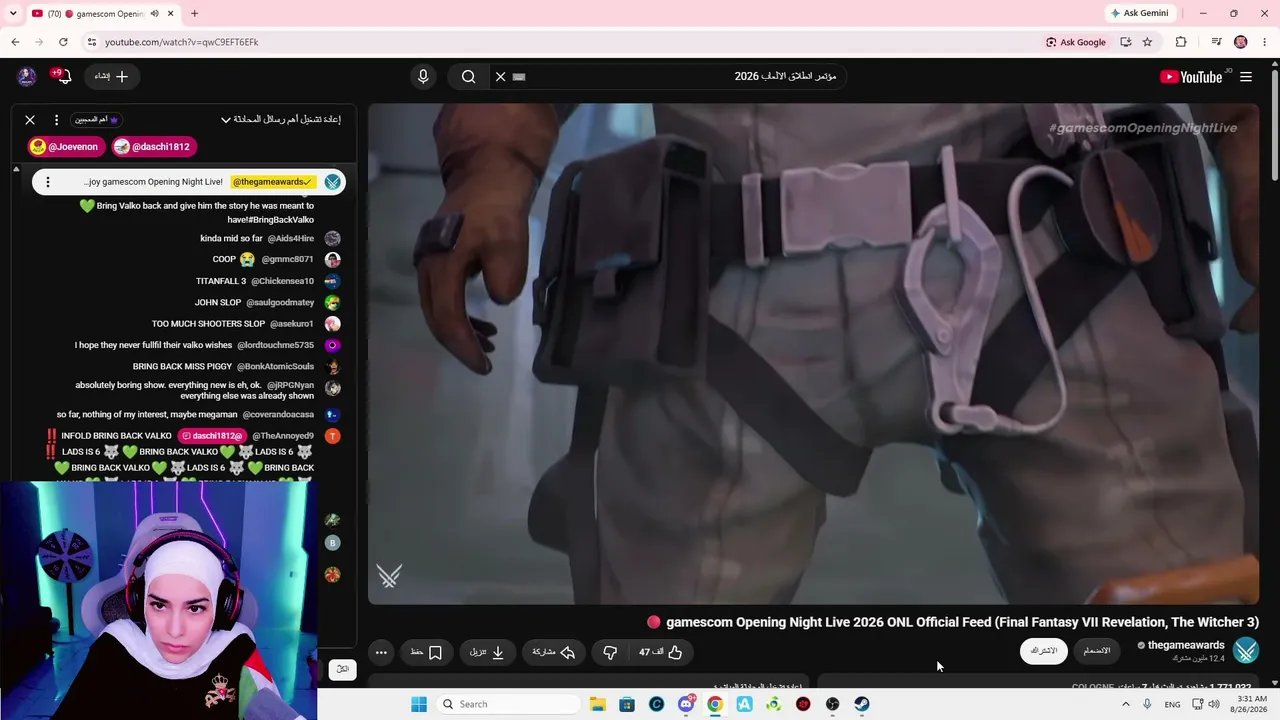The width and height of the screenshot is (1280, 720).
Task: Click Ask Google in address bar
Action: [1076, 42]
